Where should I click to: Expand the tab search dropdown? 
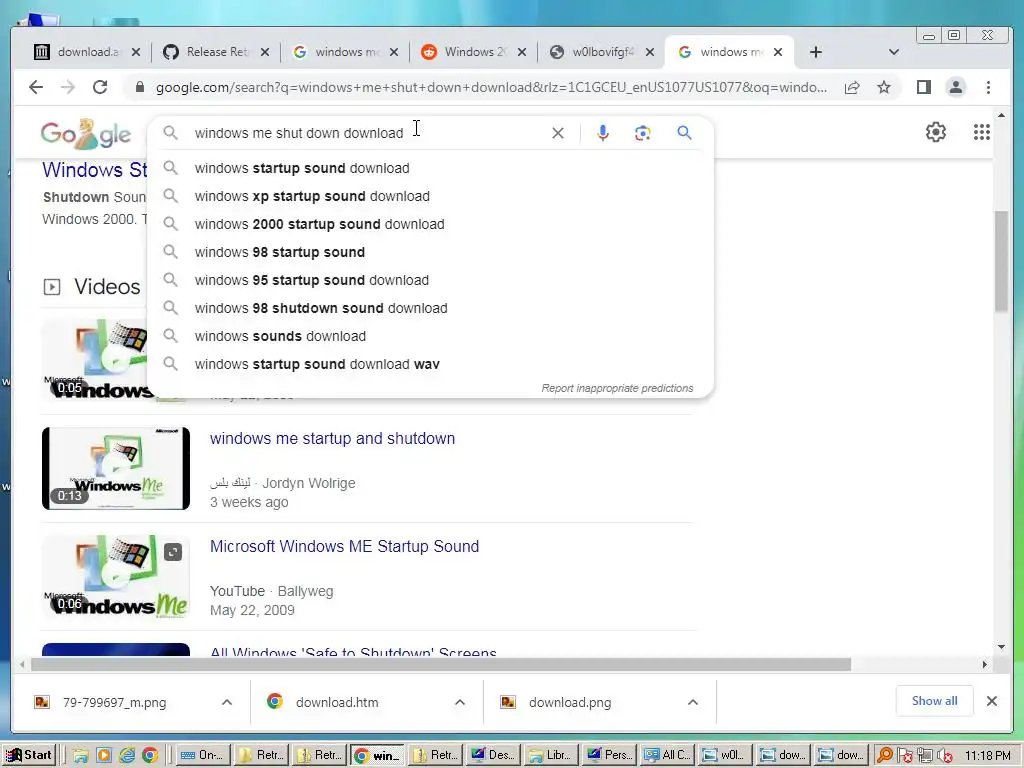[x=893, y=52]
